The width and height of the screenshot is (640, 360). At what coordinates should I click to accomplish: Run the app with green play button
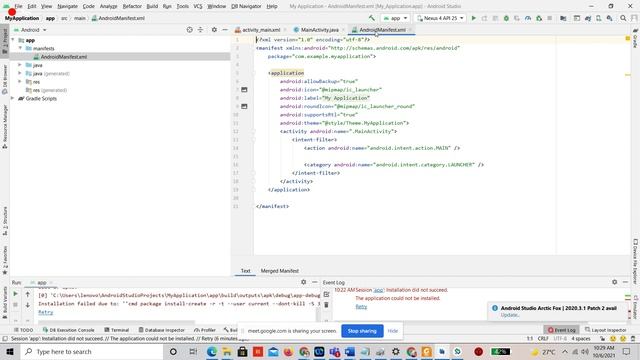[x=473, y=18]
